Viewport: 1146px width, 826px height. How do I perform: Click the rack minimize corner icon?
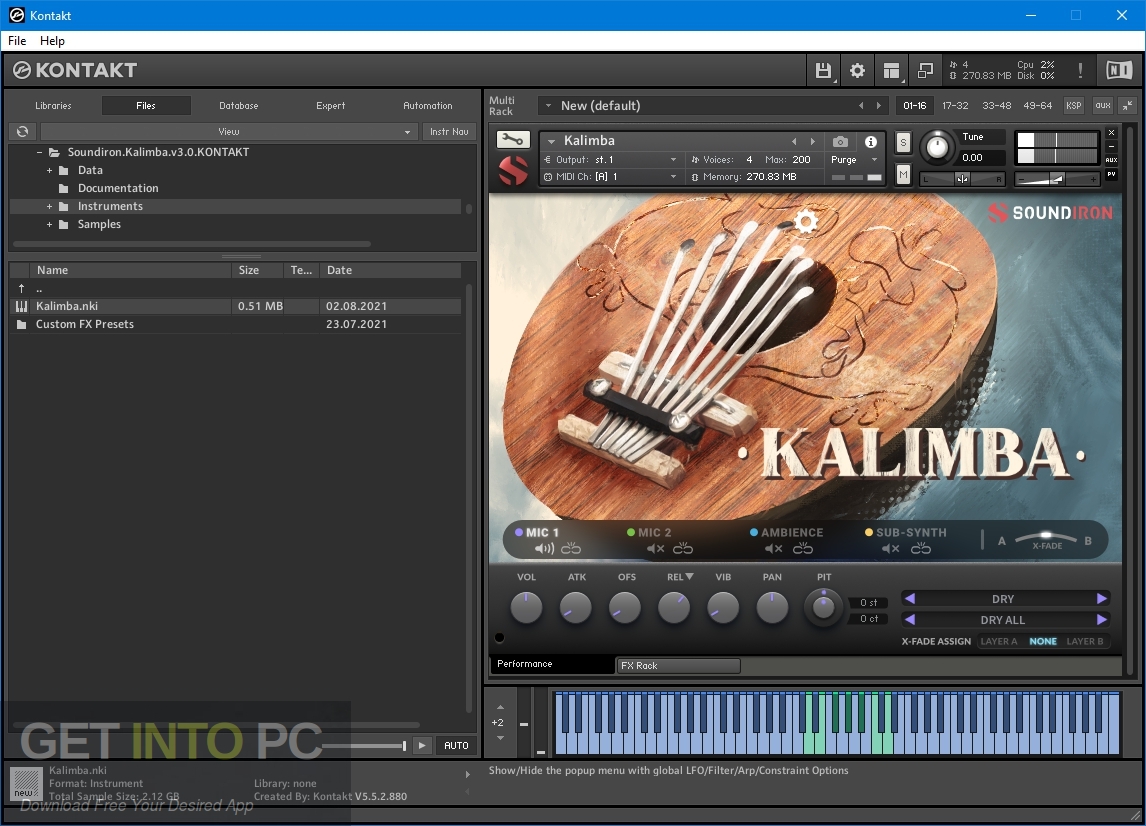point(1127,106)
